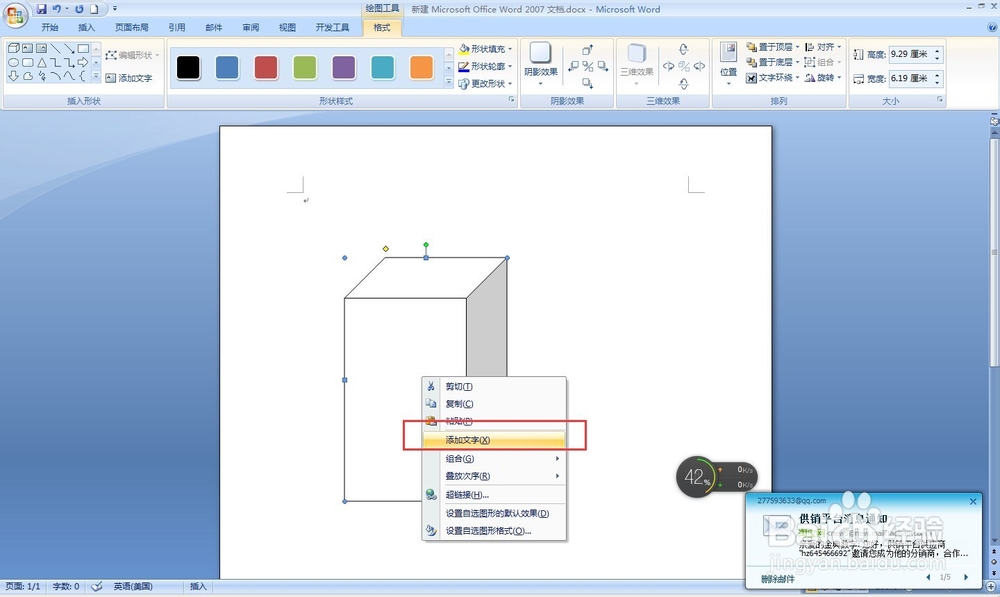Undo the last action

[x=57, y=9]
